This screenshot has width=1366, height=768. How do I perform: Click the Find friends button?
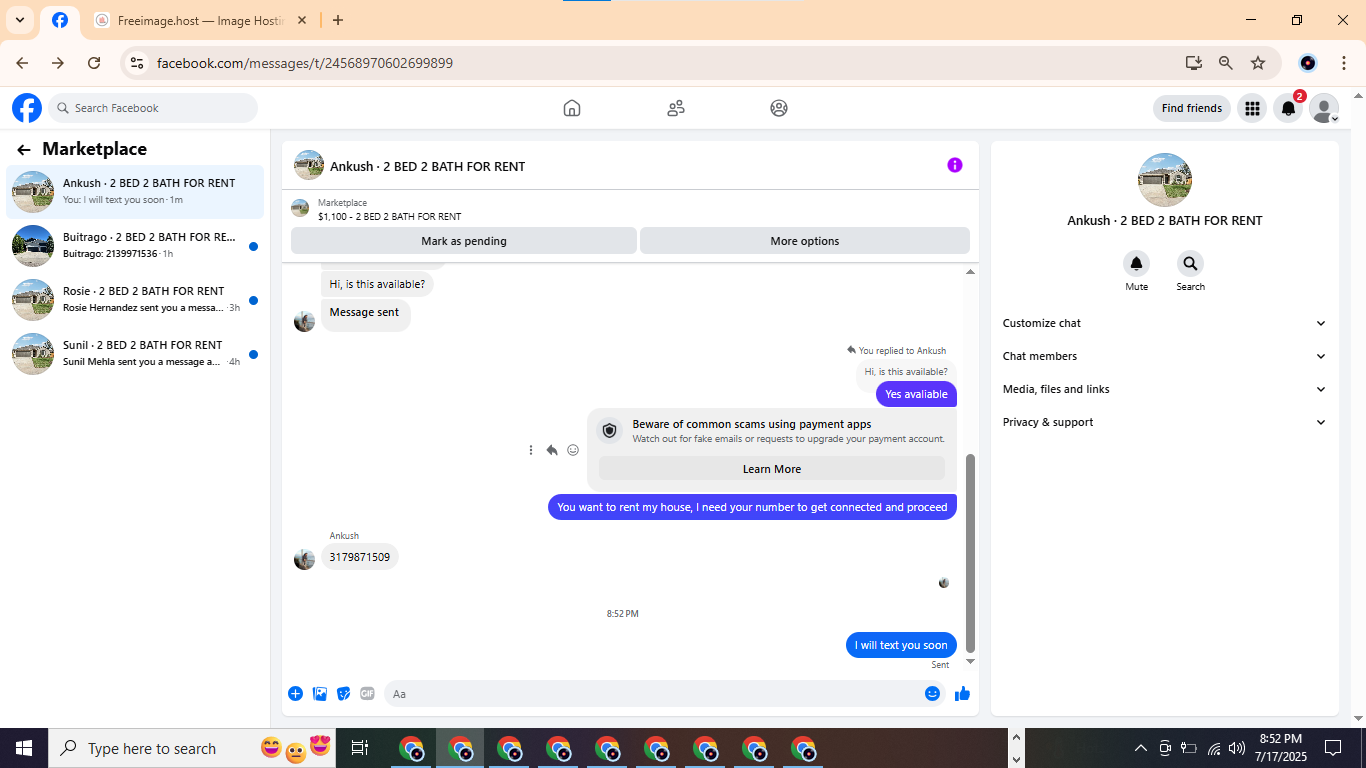[x=1192, y=108]
